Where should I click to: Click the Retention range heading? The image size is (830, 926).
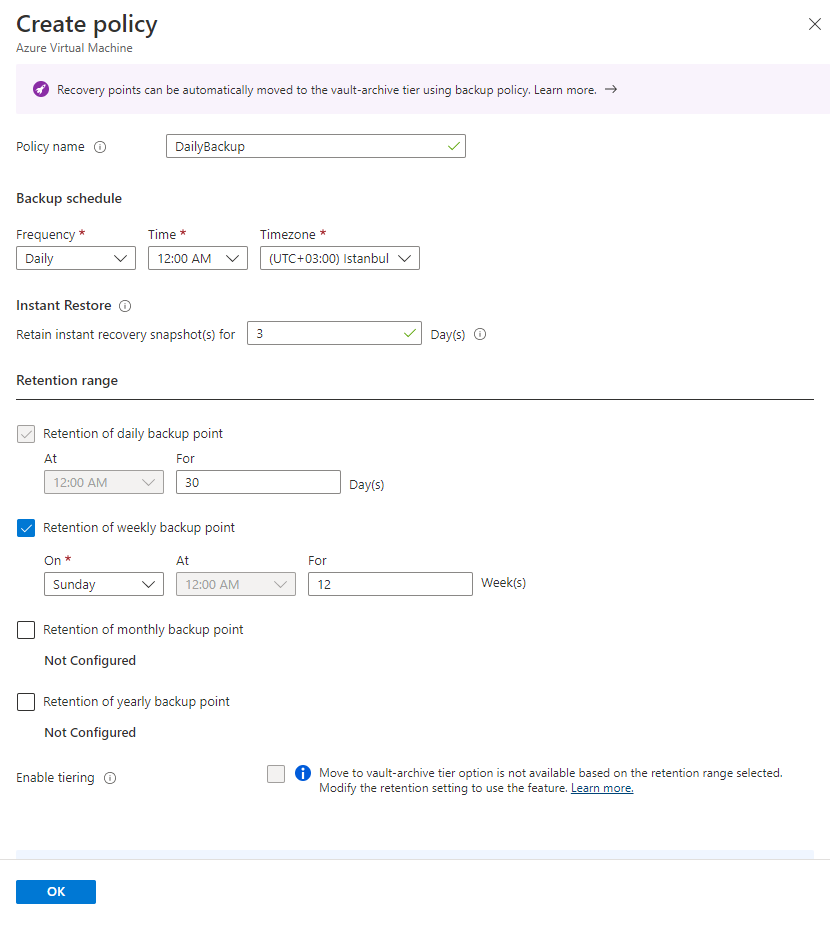(67, 380)
